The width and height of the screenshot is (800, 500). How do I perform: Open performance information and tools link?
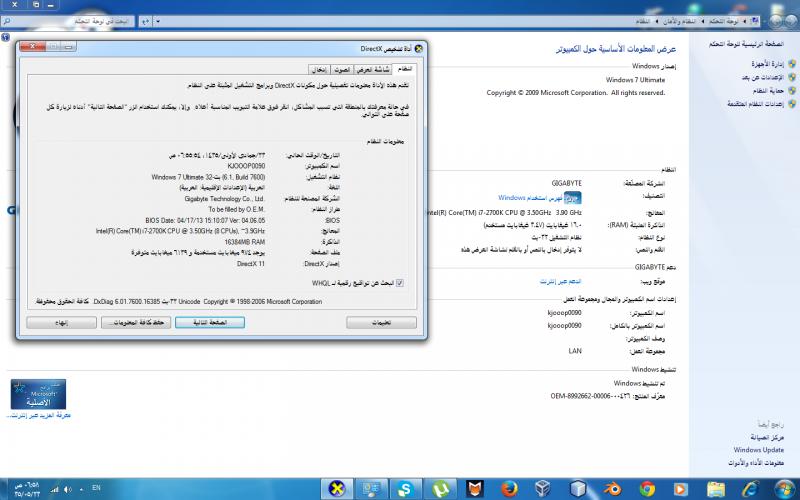pos(756,463)
